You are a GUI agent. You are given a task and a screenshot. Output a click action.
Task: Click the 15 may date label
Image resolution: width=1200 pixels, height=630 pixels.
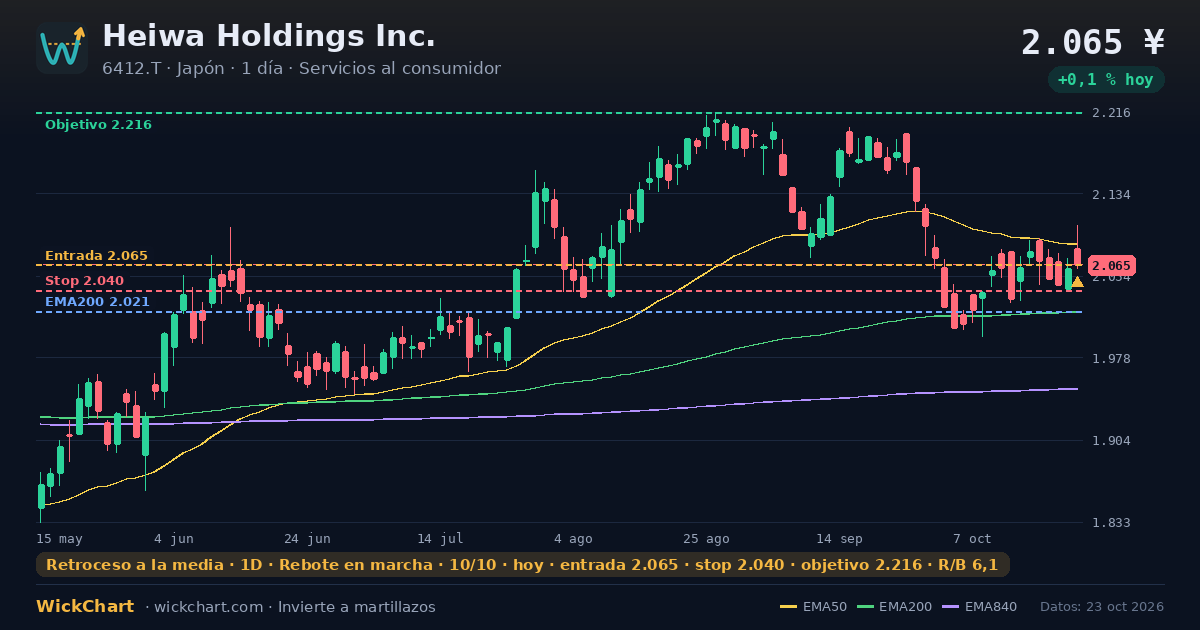(x=60, y=539)
